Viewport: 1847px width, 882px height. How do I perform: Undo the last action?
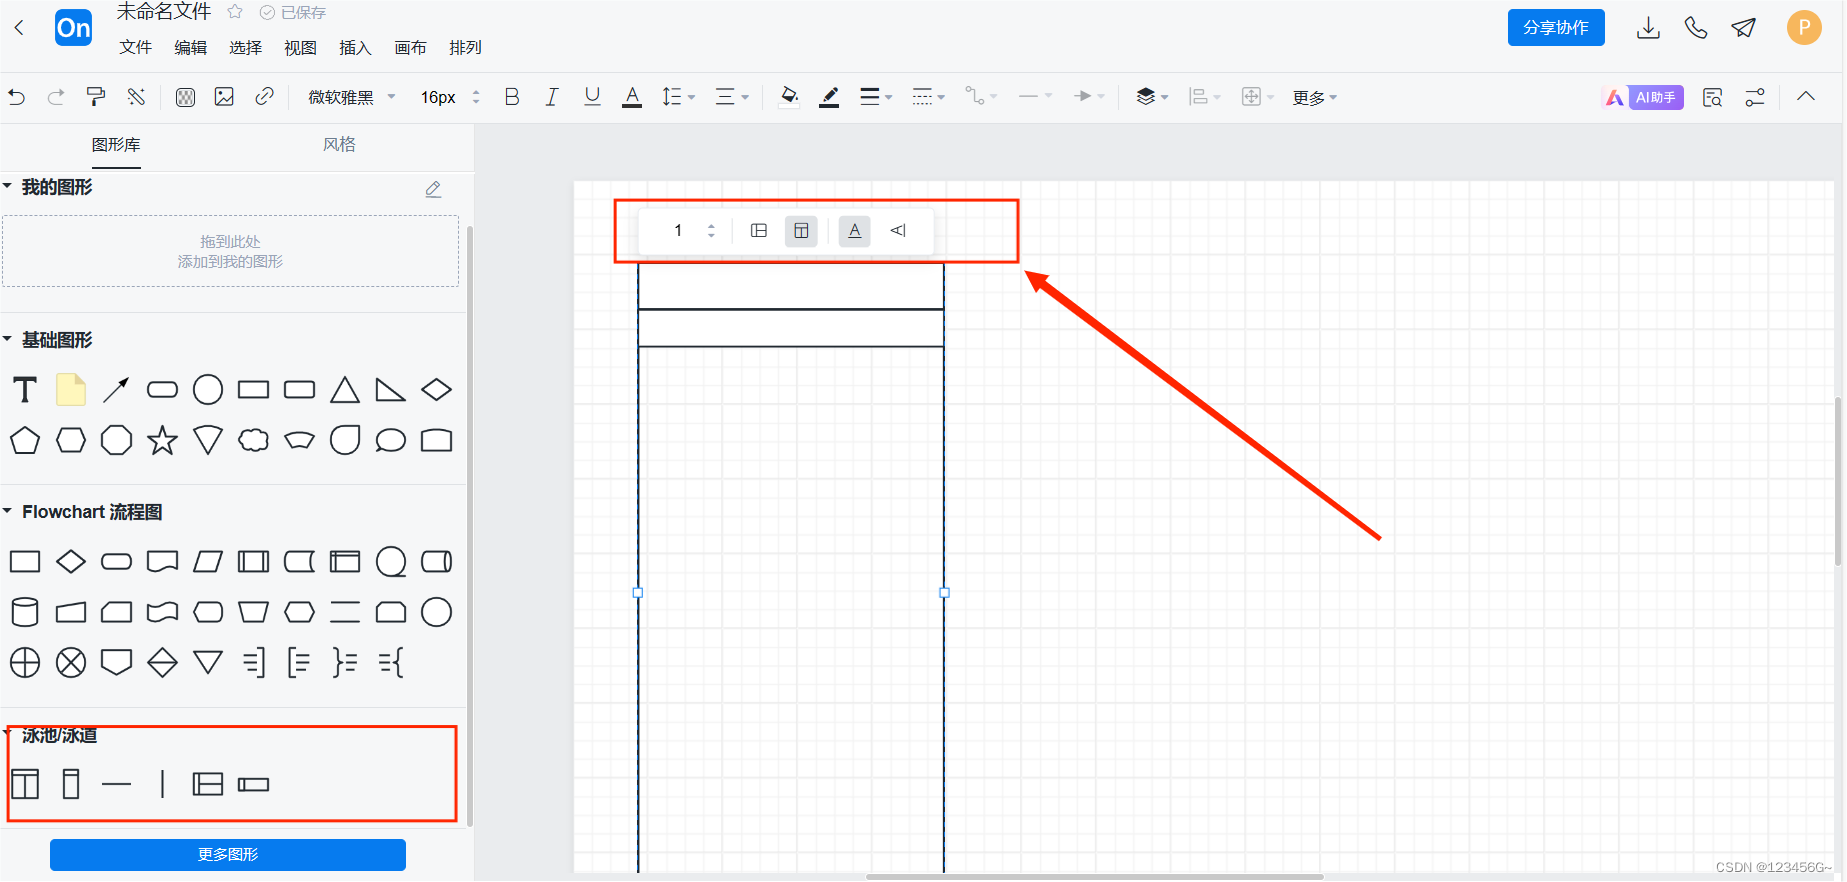[17, 97]
